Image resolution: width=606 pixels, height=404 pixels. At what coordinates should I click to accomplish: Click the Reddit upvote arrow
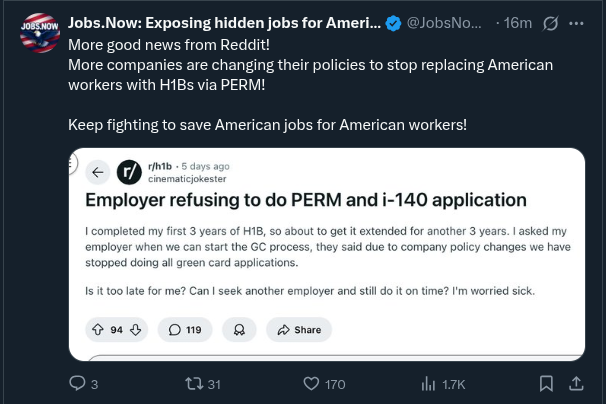click(x=98, y=329)
